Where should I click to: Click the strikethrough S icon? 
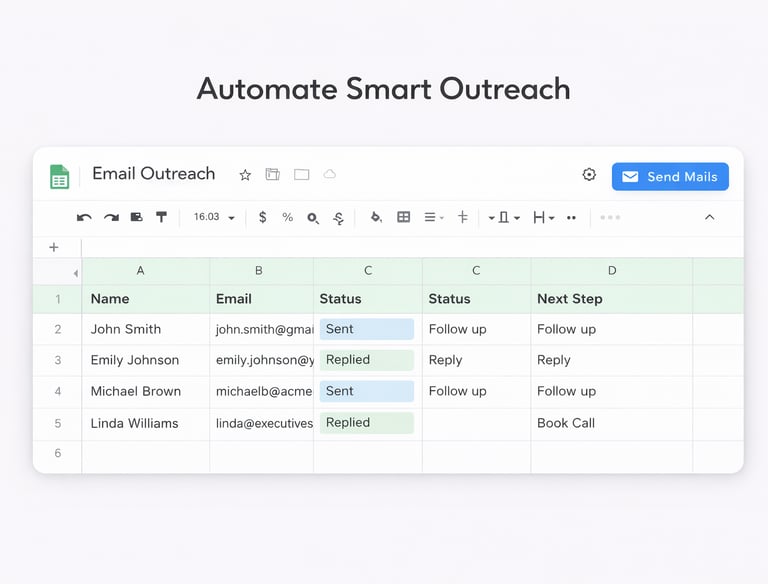pos(338,218)
